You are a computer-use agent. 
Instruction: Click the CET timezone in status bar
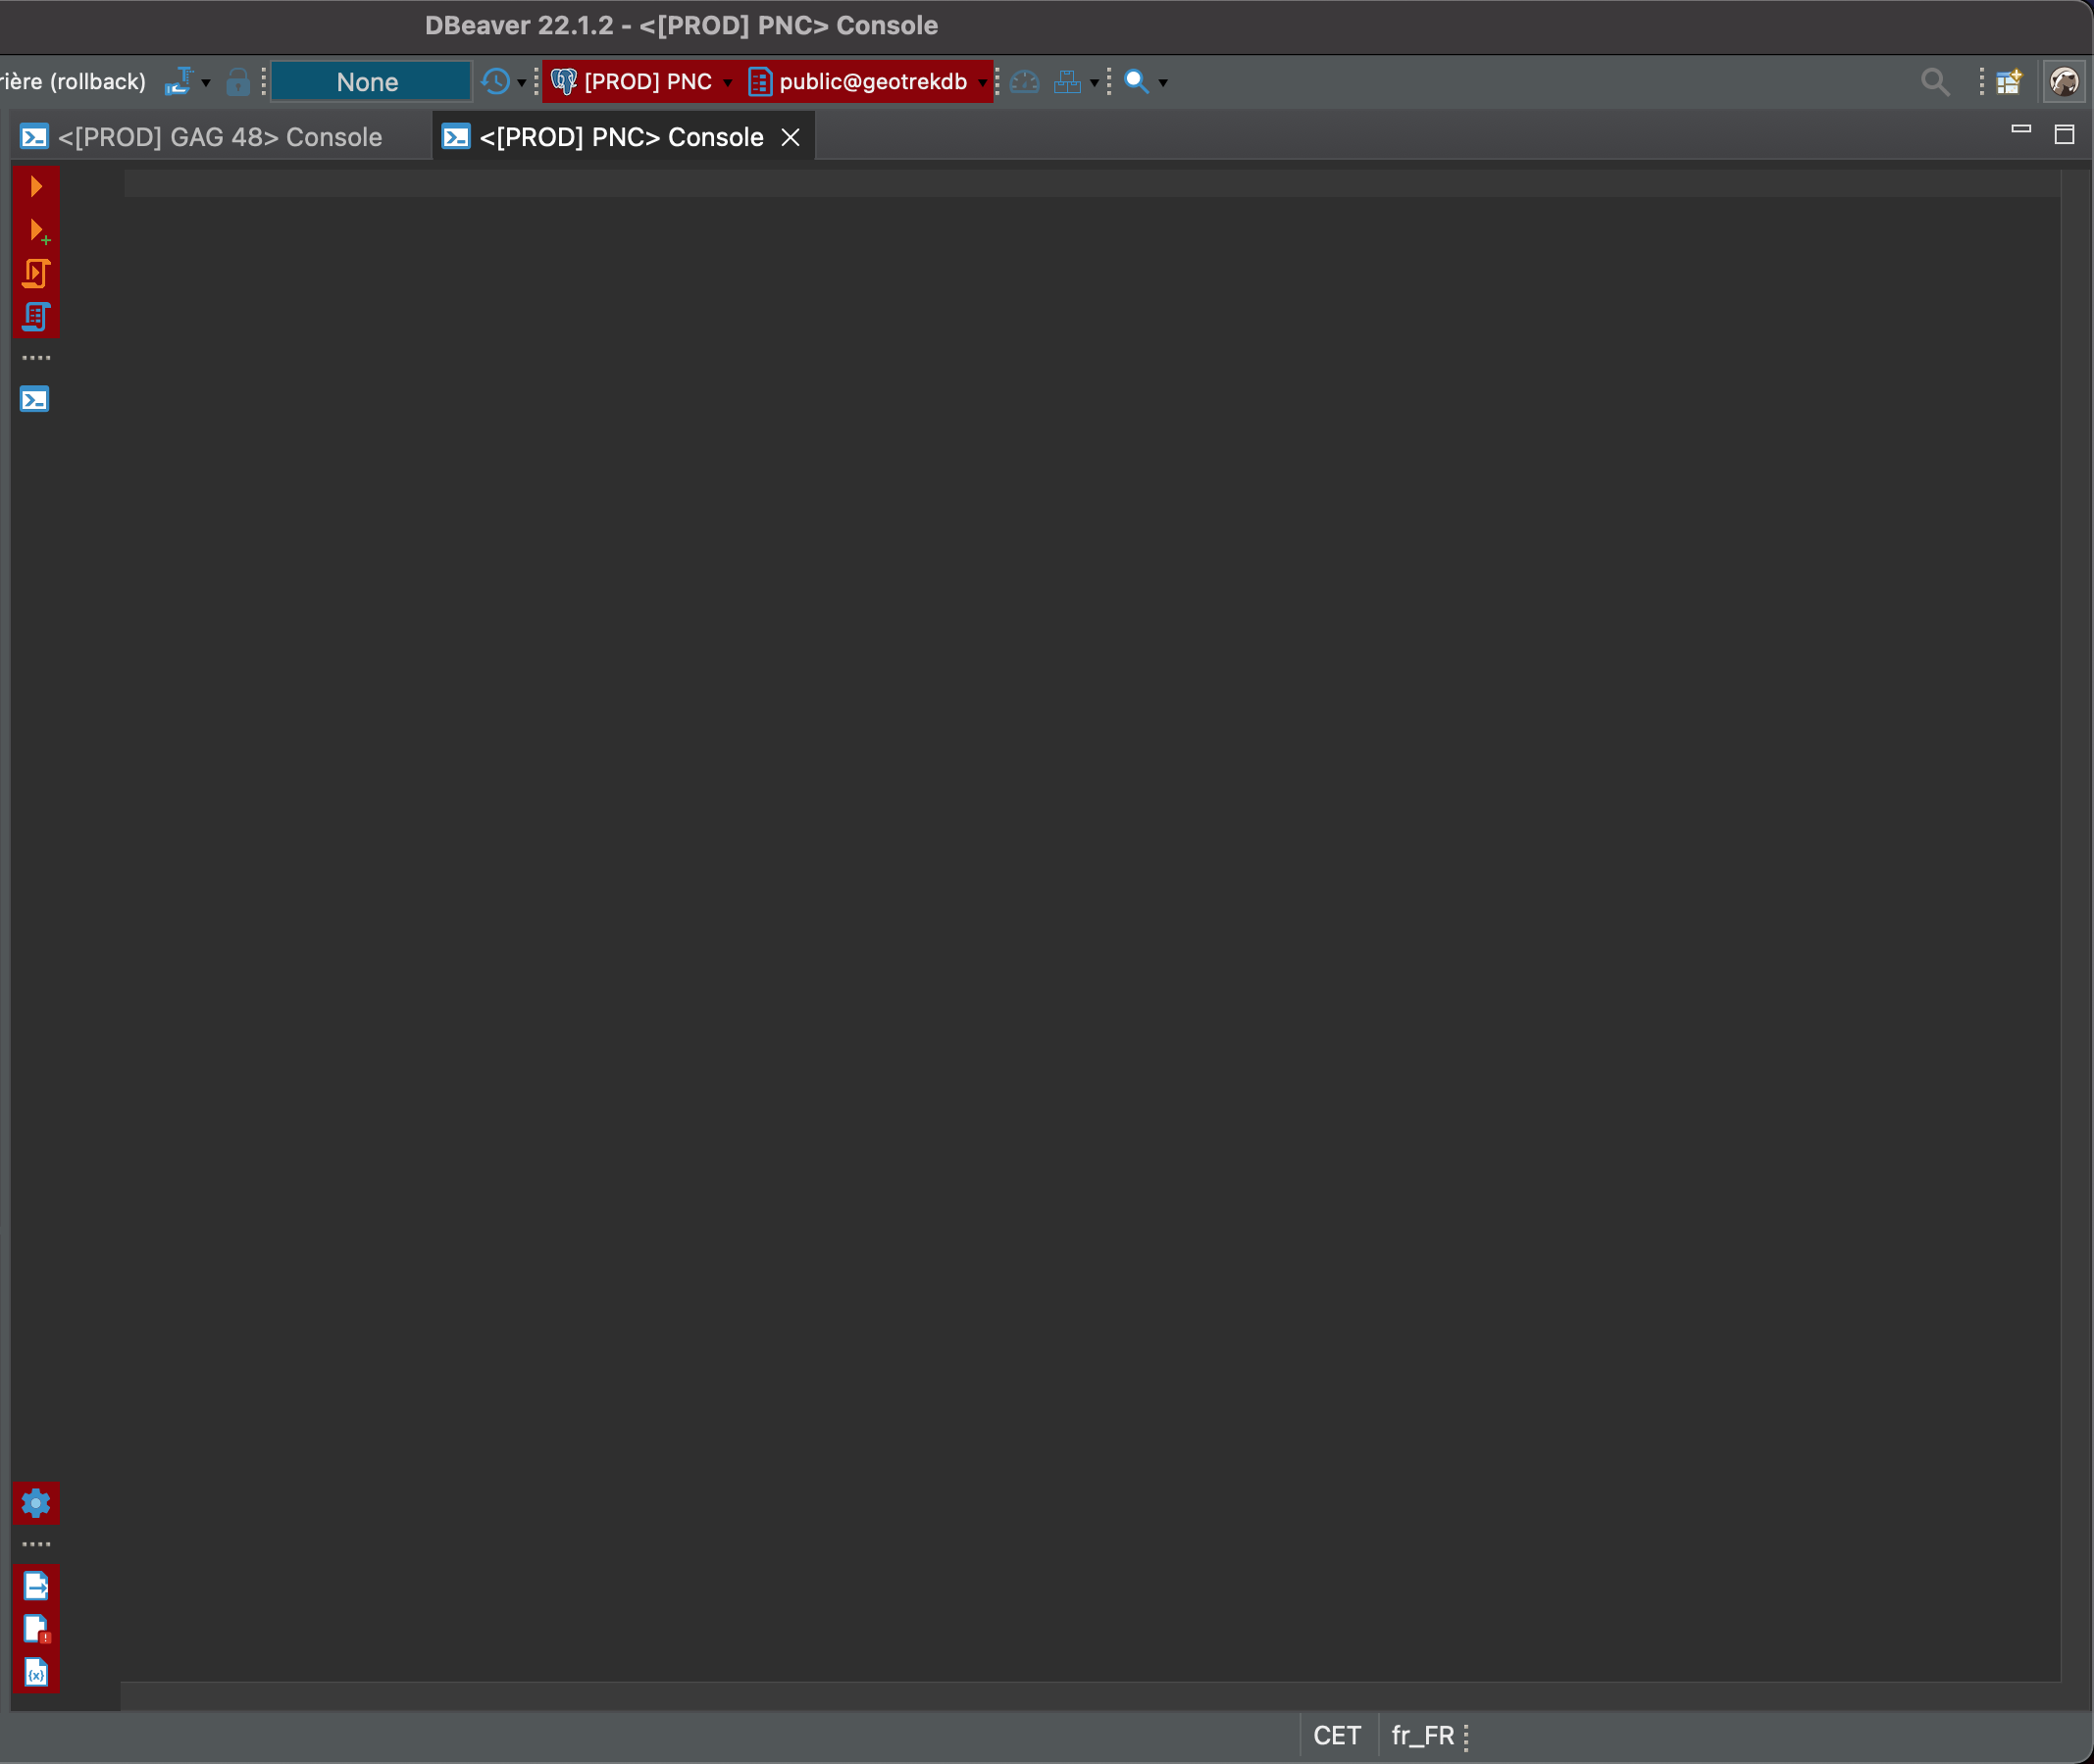click(1337, 1735)
